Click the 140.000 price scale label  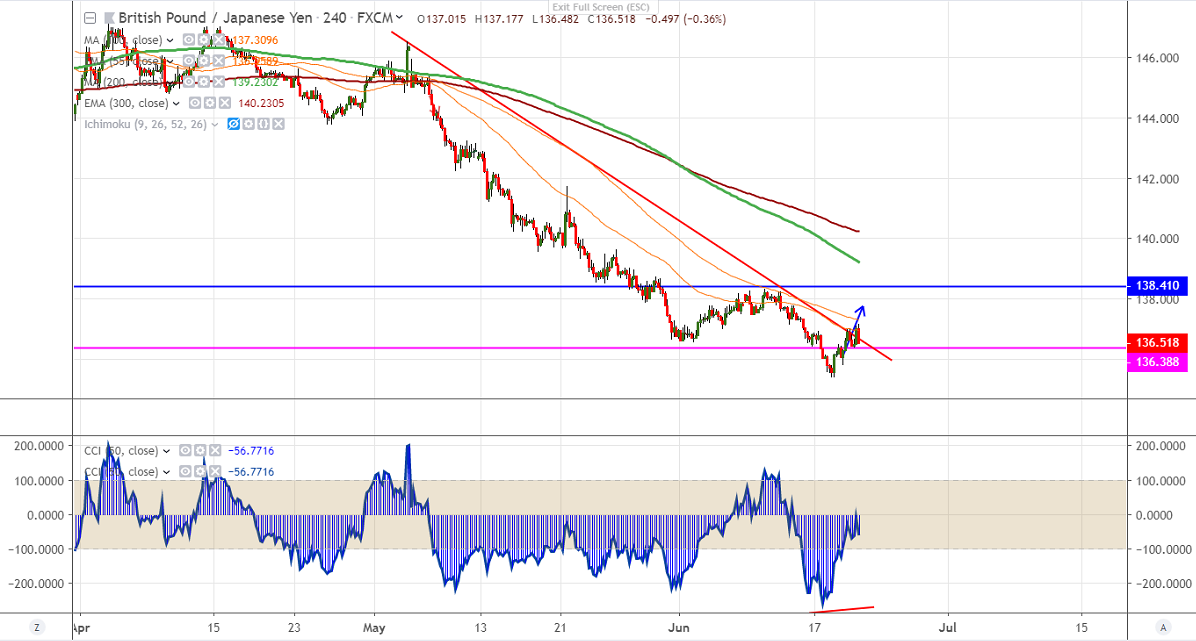coord(1157,239)
